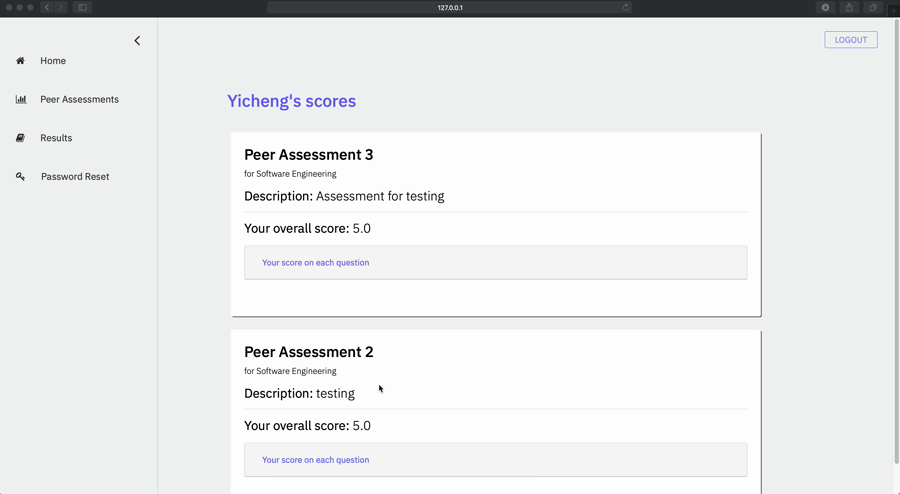The image size is (900, 494).
Task: Go to Peer Assessments page
Action: coord(79,99)
